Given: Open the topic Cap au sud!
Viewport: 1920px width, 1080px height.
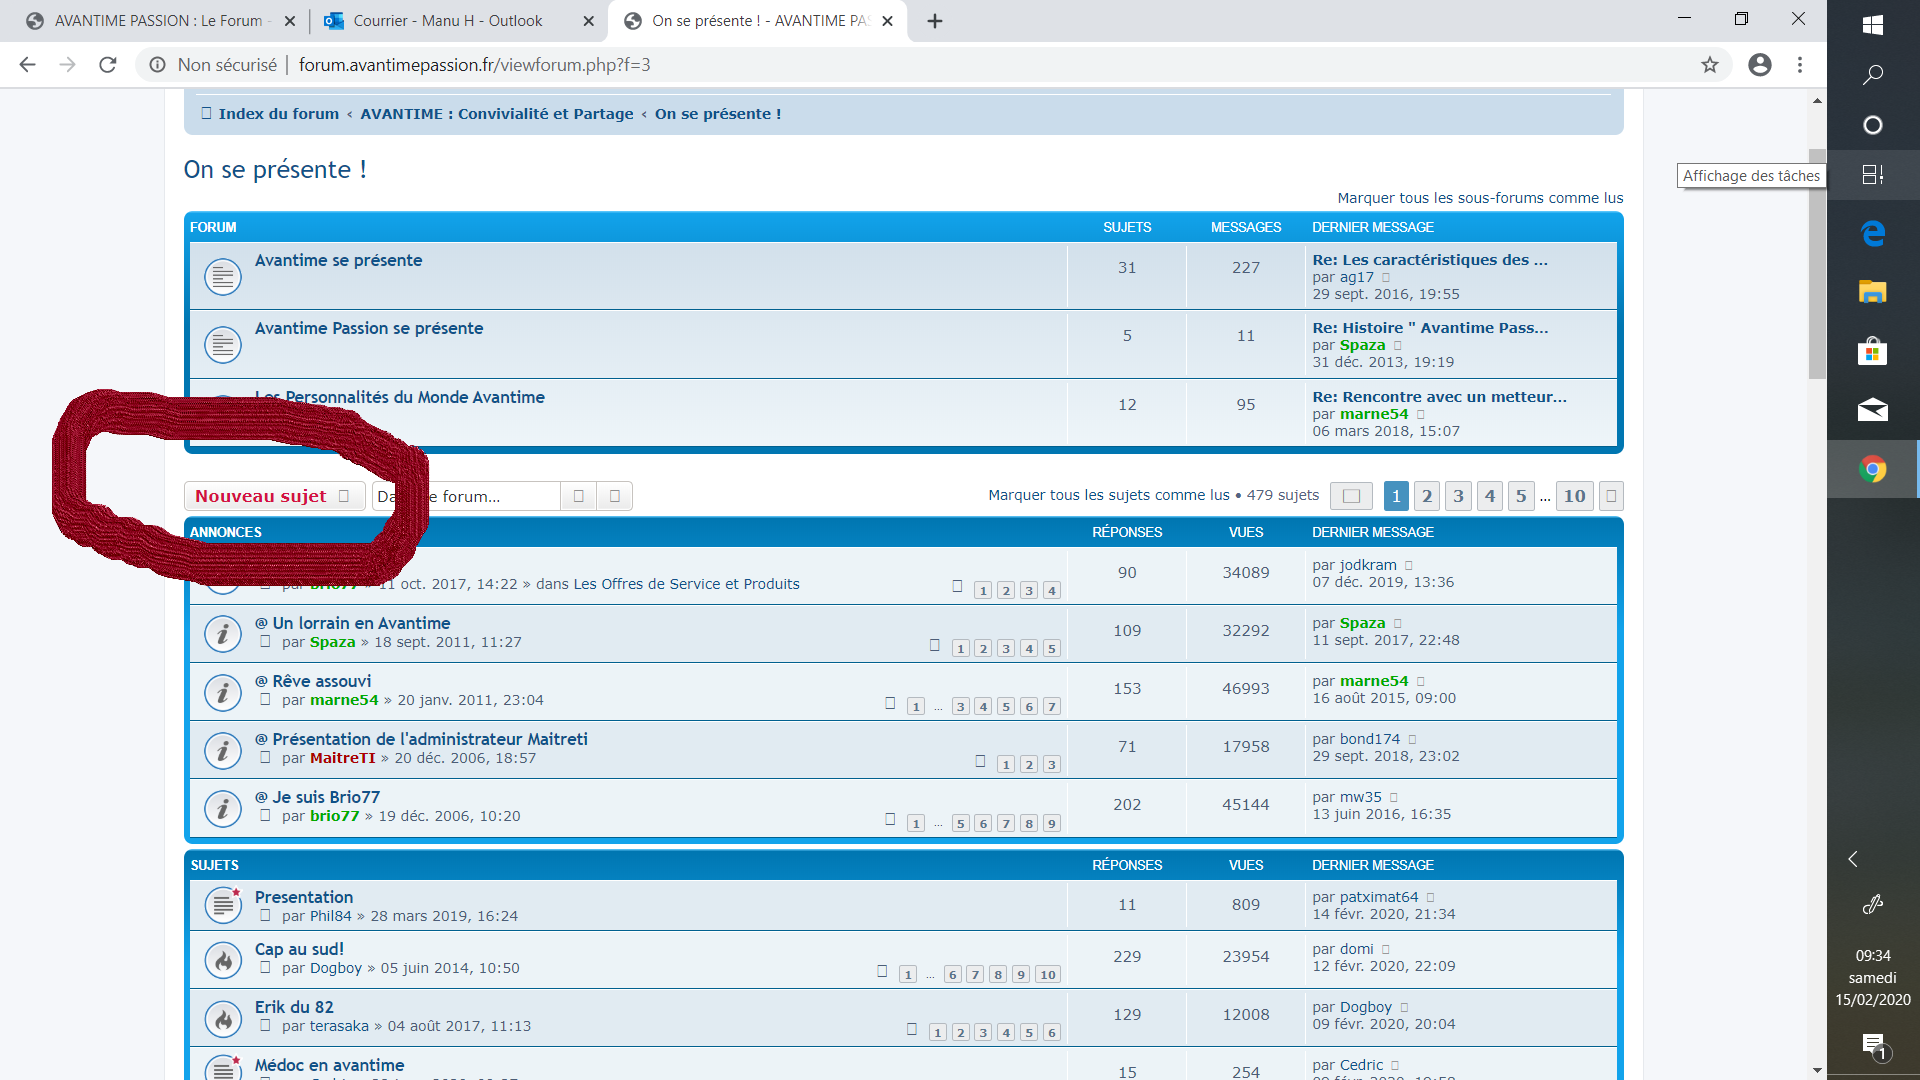Looking at the screenshot, I should [299, 949].
